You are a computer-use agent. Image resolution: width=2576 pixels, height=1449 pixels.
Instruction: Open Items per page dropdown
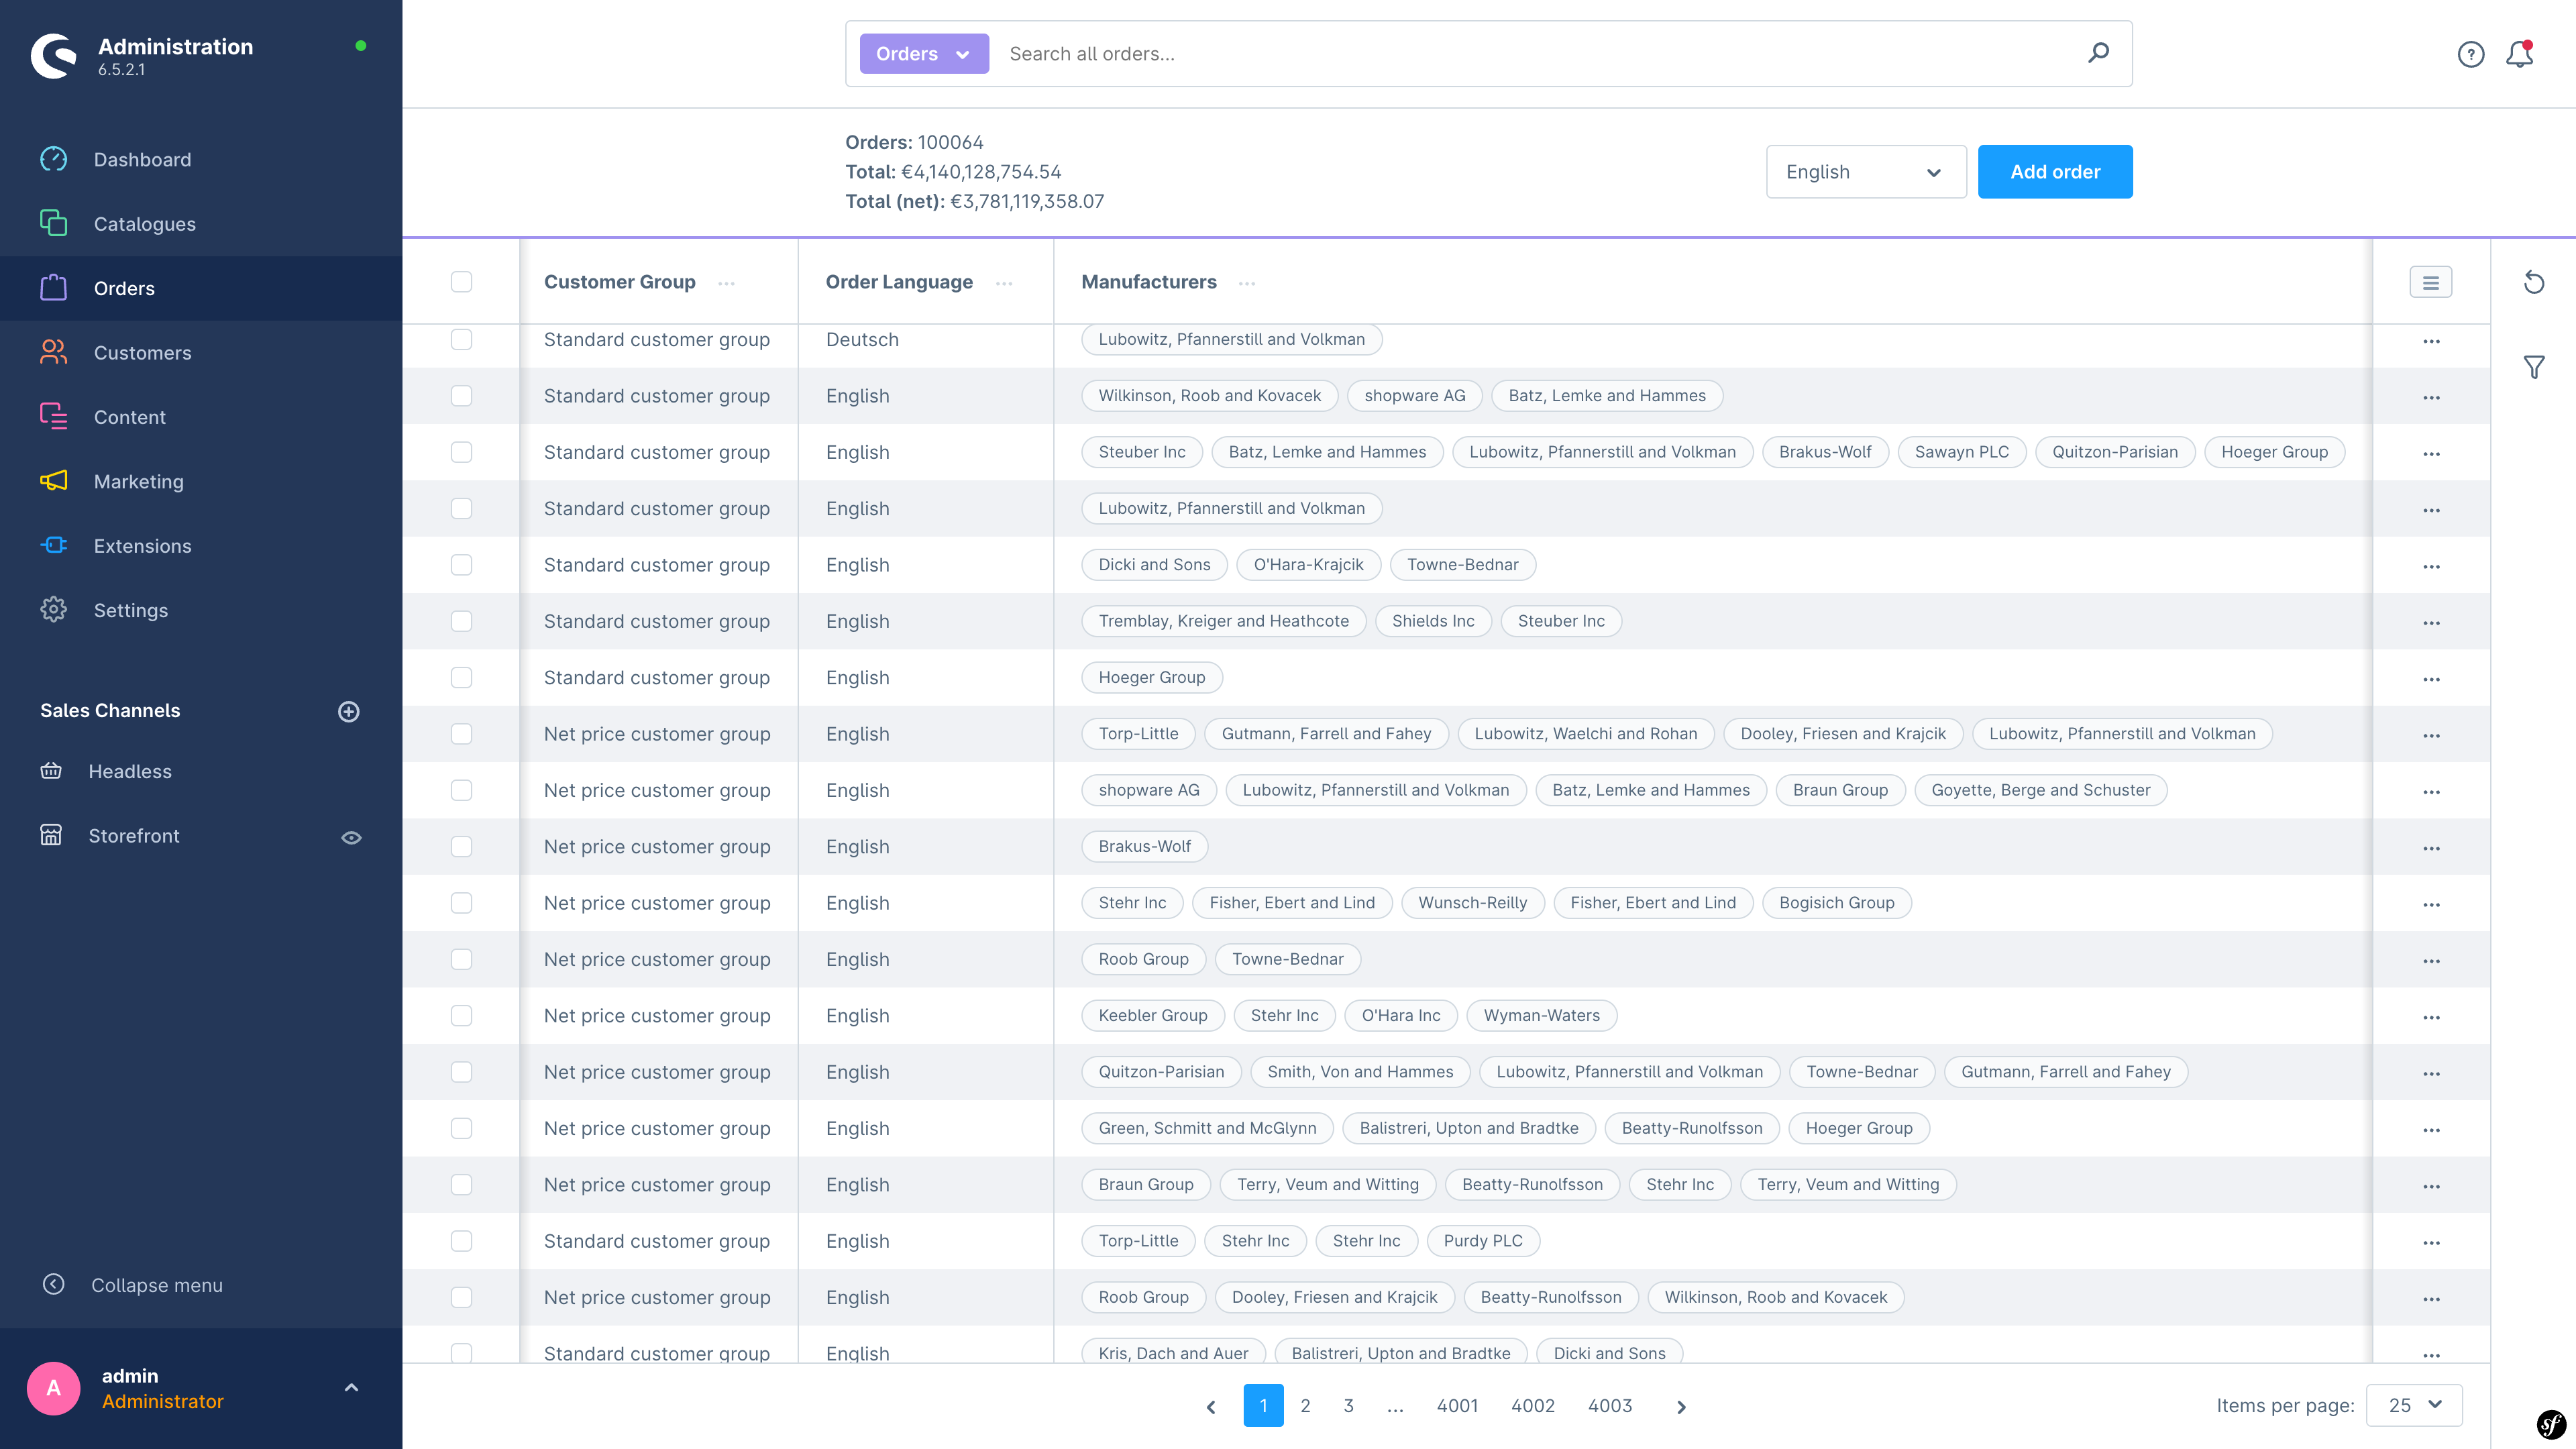(2414, 1405)
